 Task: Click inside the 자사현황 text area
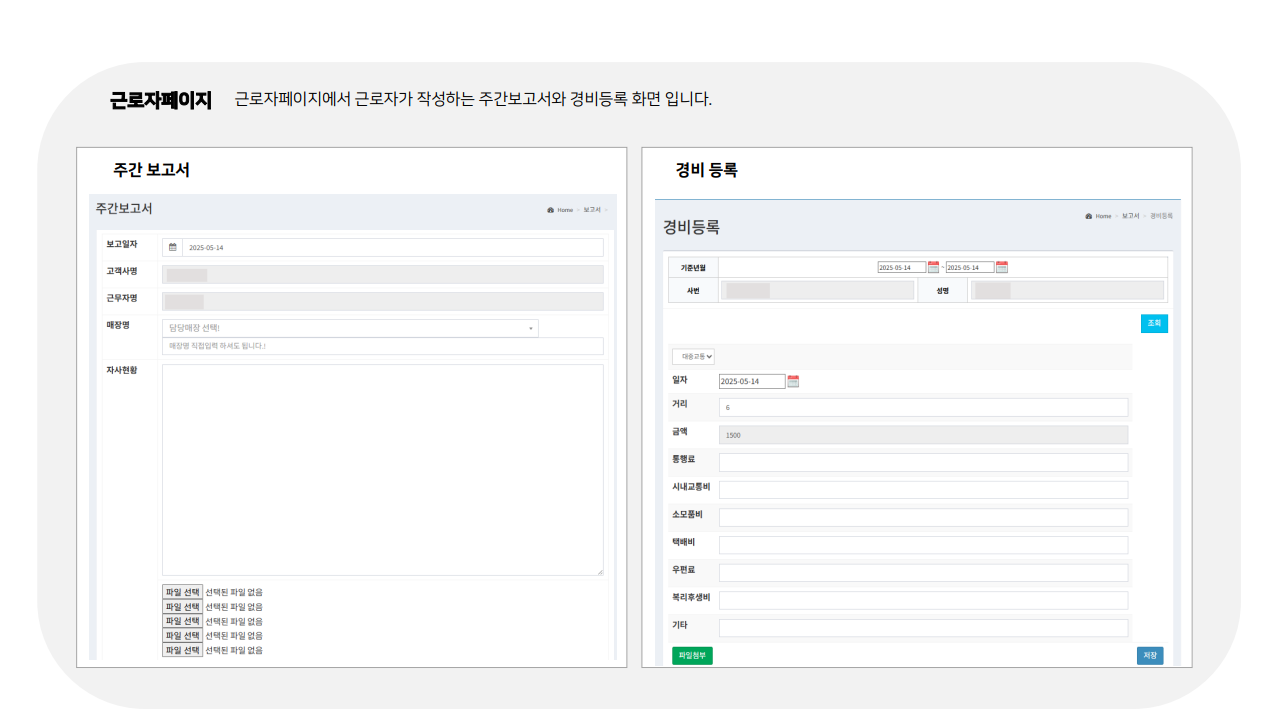pyautogui.click(x=383, y=470)
